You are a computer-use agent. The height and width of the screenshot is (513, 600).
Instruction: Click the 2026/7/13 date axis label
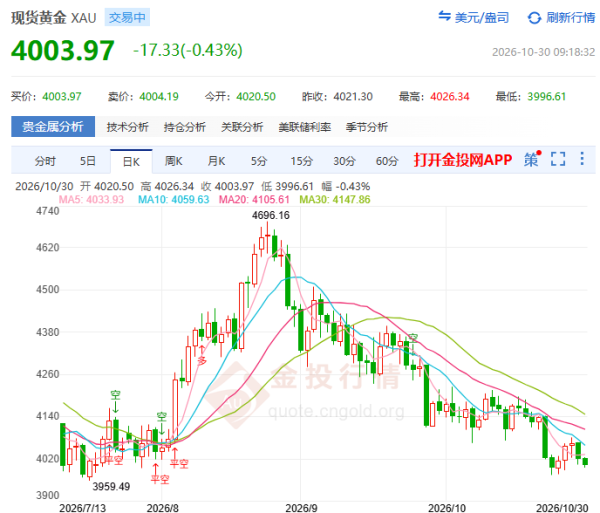(x=83, y=508)
